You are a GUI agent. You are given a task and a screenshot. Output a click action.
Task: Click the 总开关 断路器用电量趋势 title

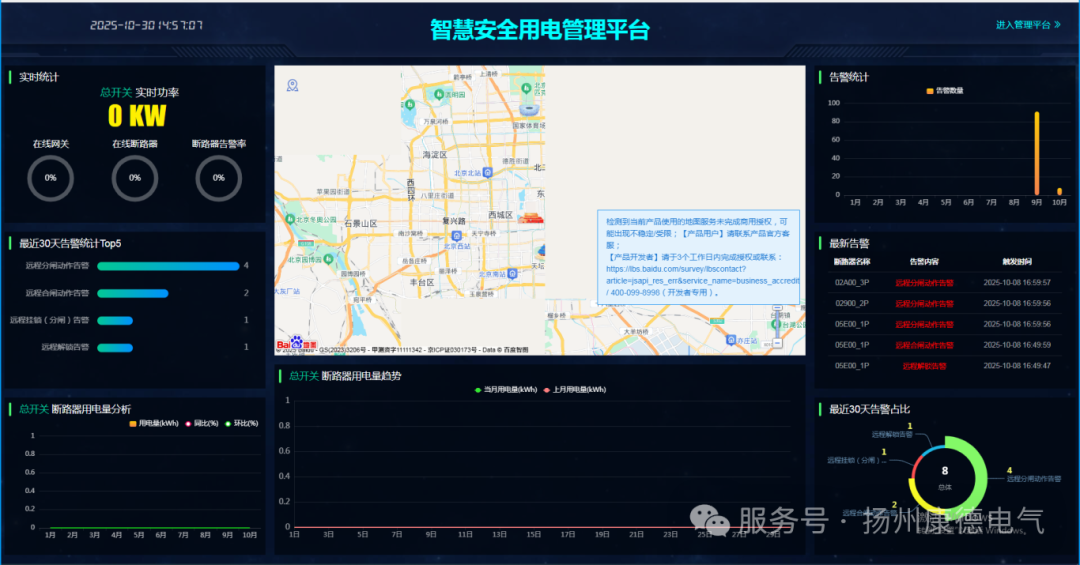tap(345, 376)
